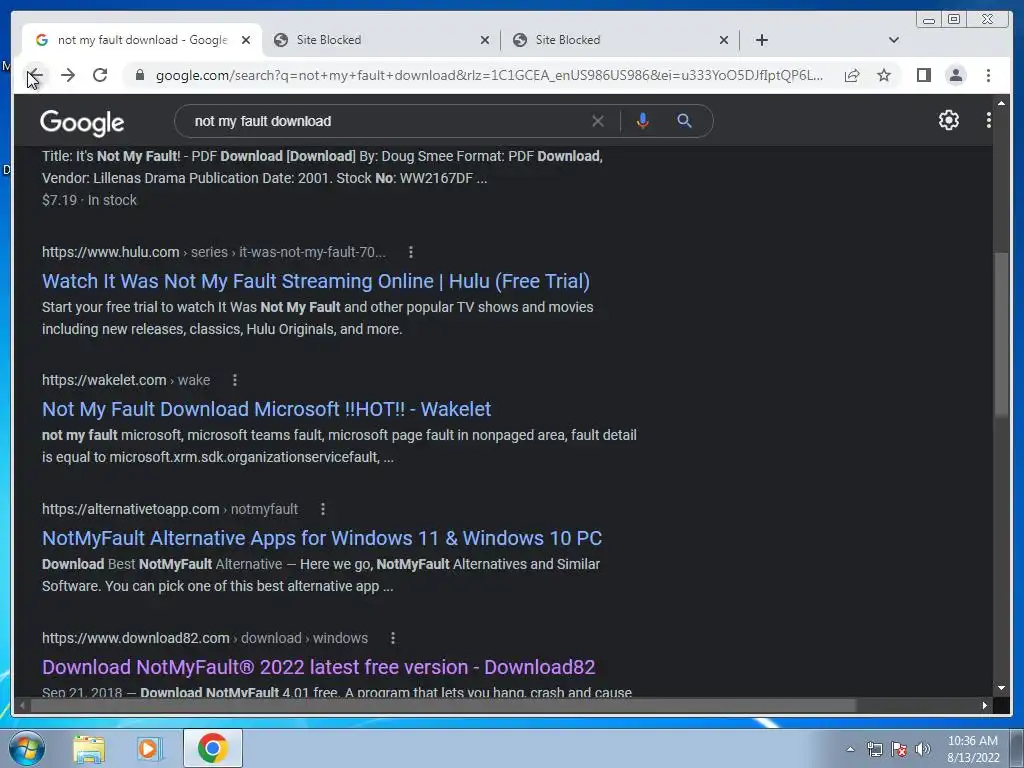Click Chrome icon in taskbar

click(212, 748)
